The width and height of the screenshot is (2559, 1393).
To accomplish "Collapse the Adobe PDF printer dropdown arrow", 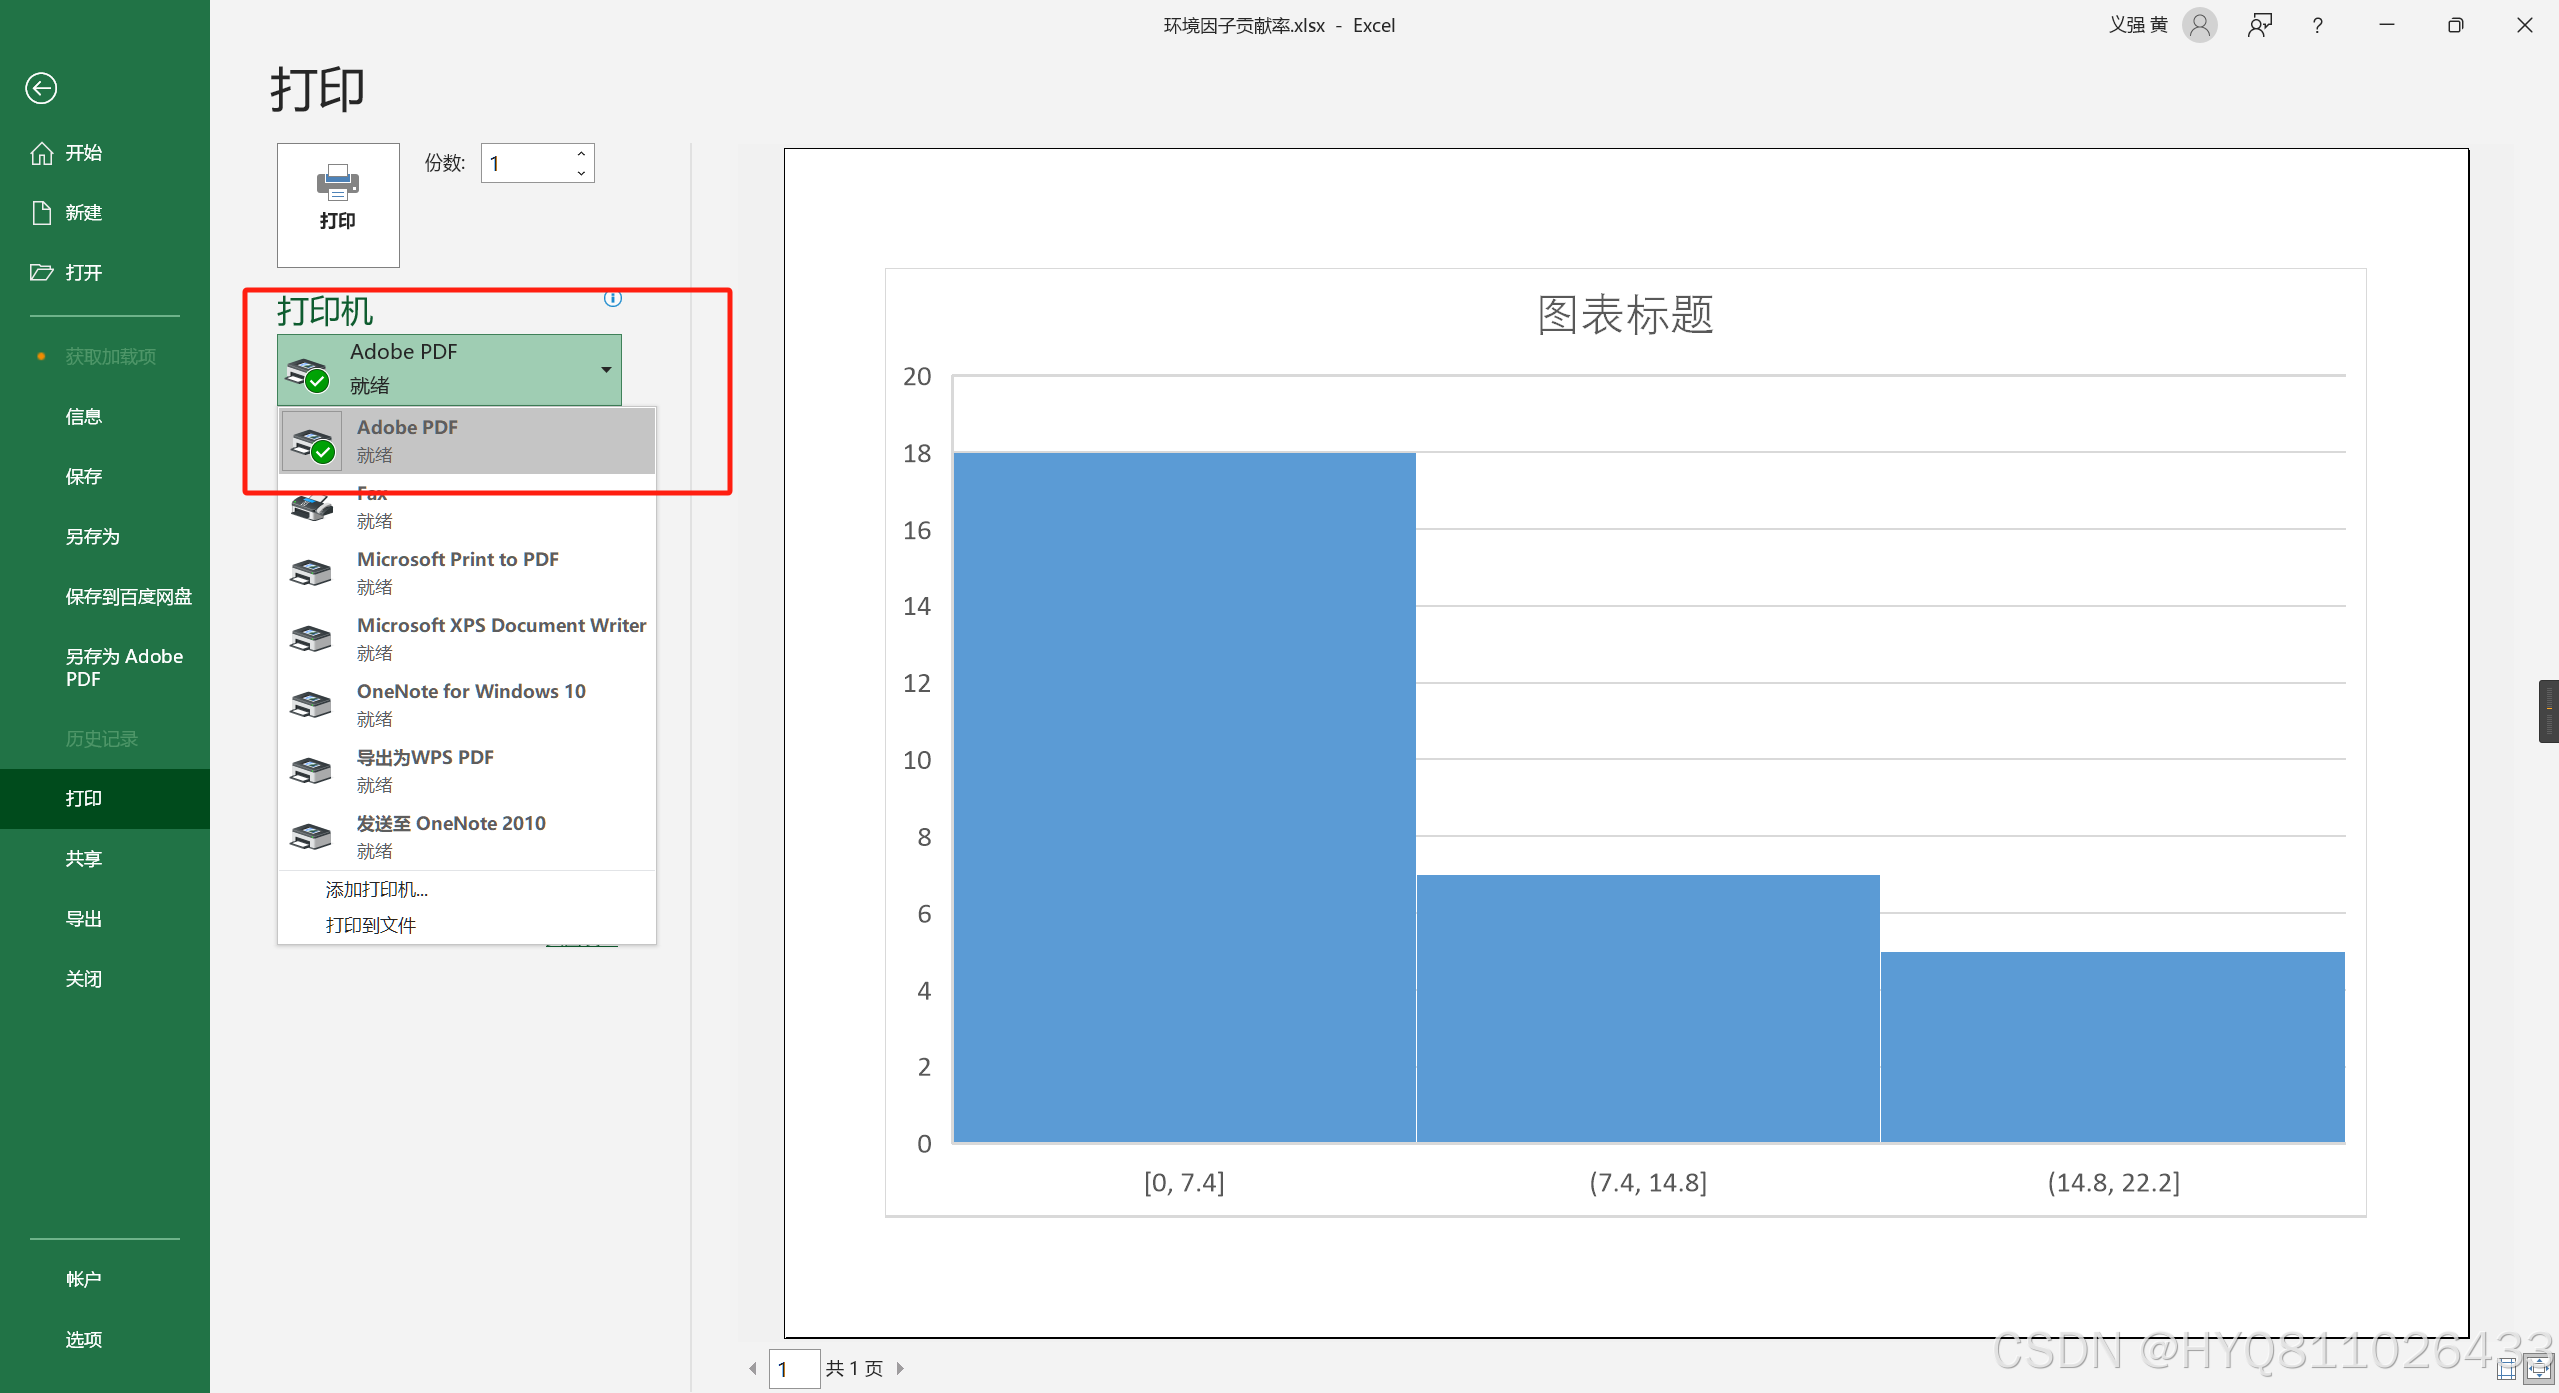I will 606,370.
